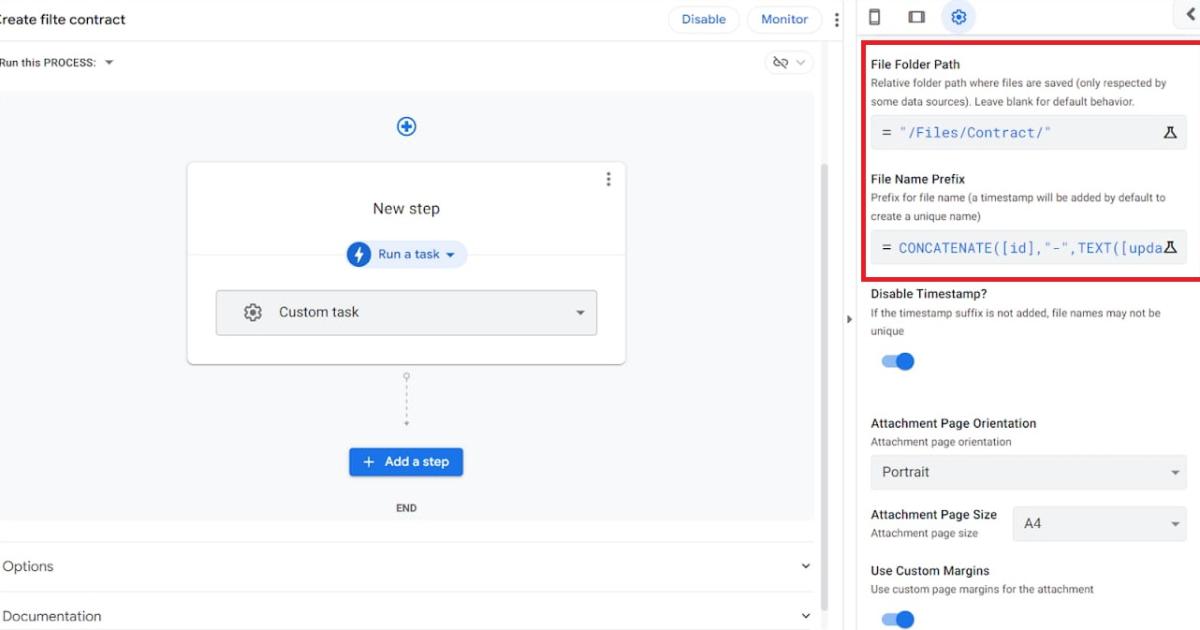Viewport: 1200px width, 630px height.
Task: Click the Disable button
Action: click(x=704, y=19)
